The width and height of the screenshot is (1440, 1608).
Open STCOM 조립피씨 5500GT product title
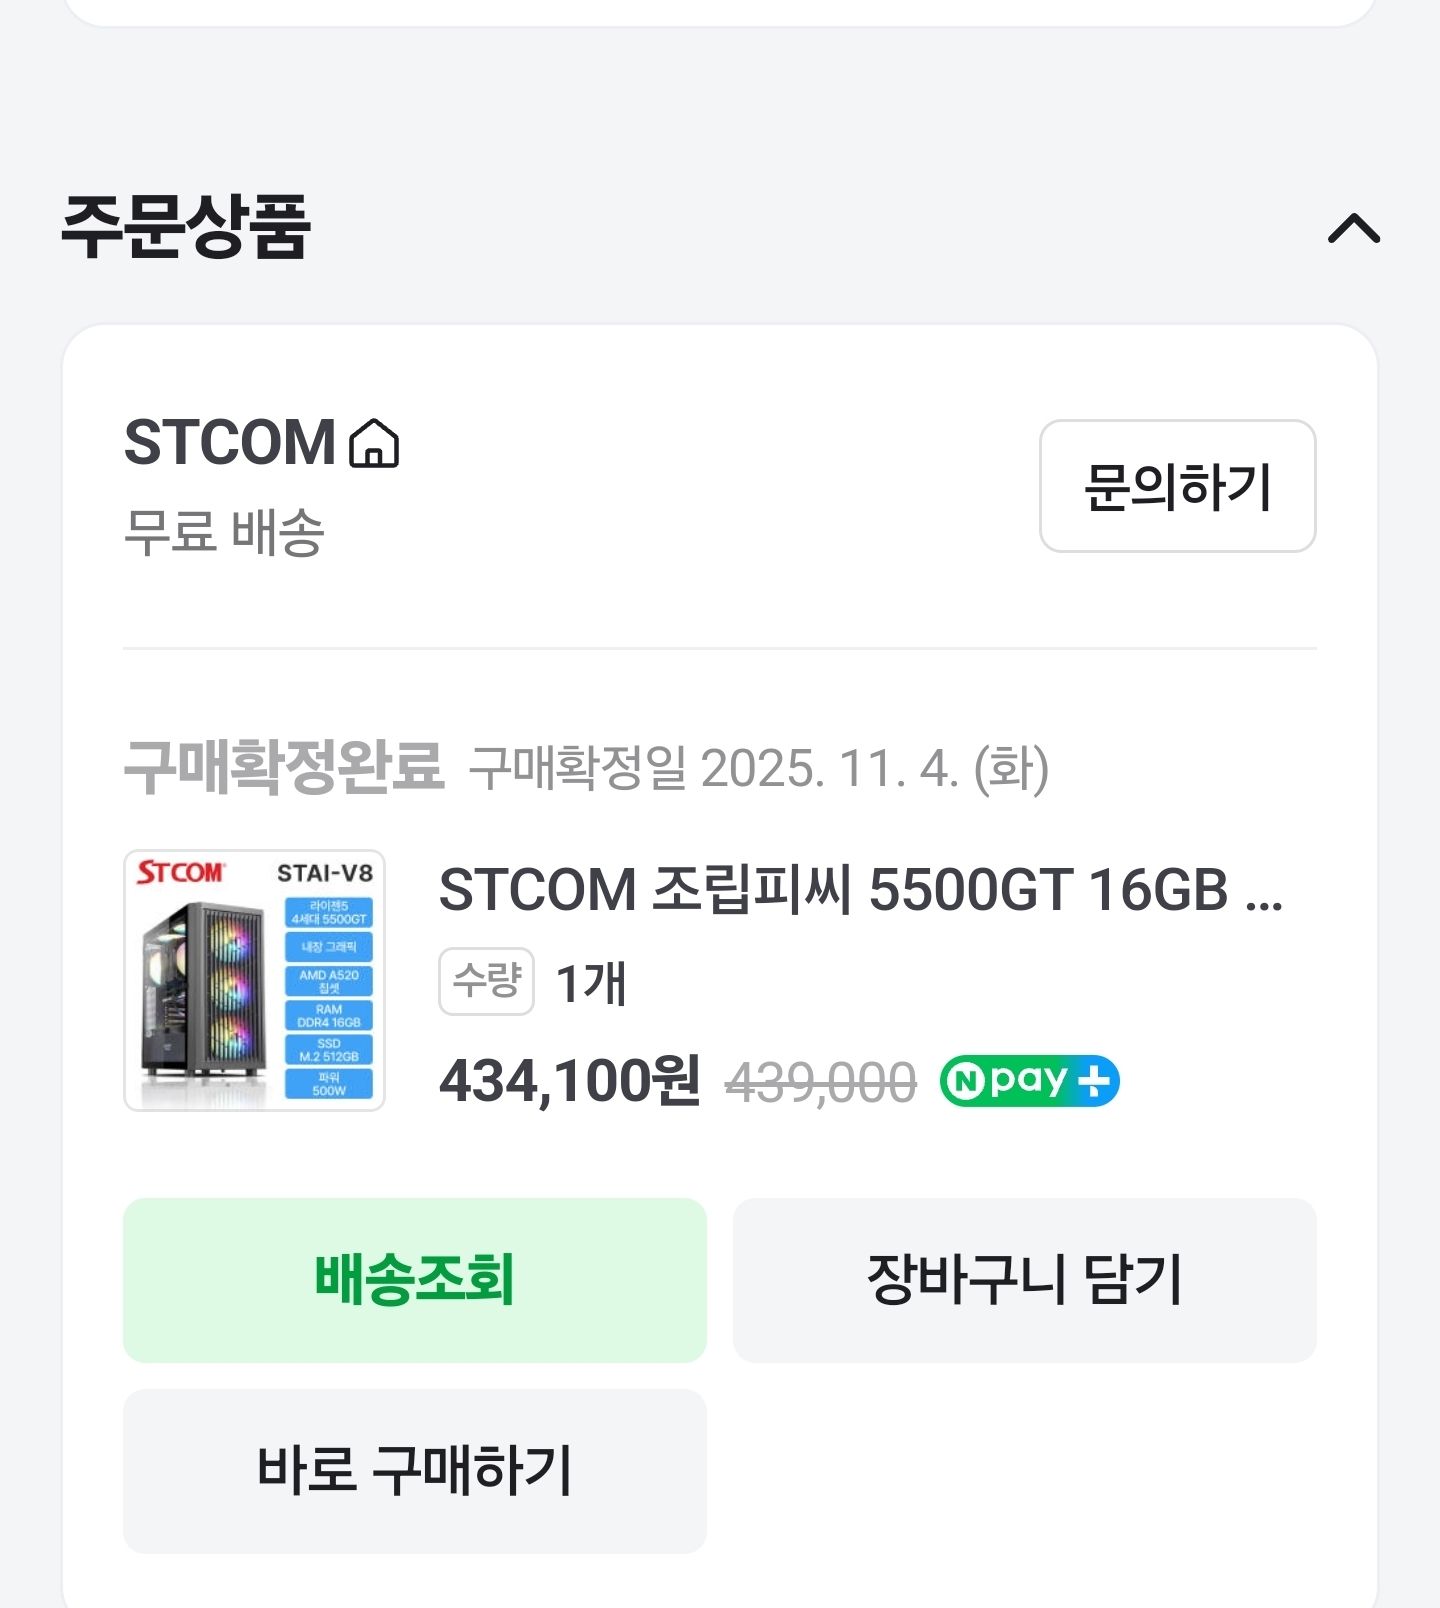(860, 889)
